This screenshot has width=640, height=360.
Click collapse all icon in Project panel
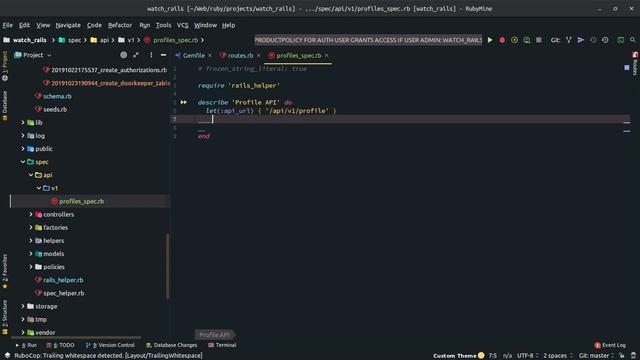click(136, 55)
